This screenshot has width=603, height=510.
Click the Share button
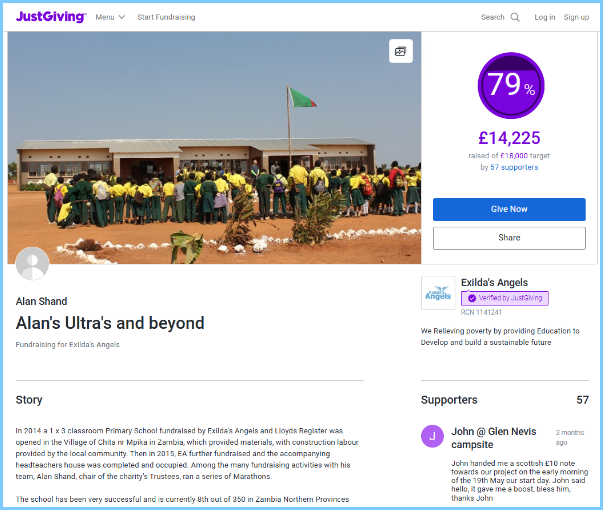tap(509, 238)
